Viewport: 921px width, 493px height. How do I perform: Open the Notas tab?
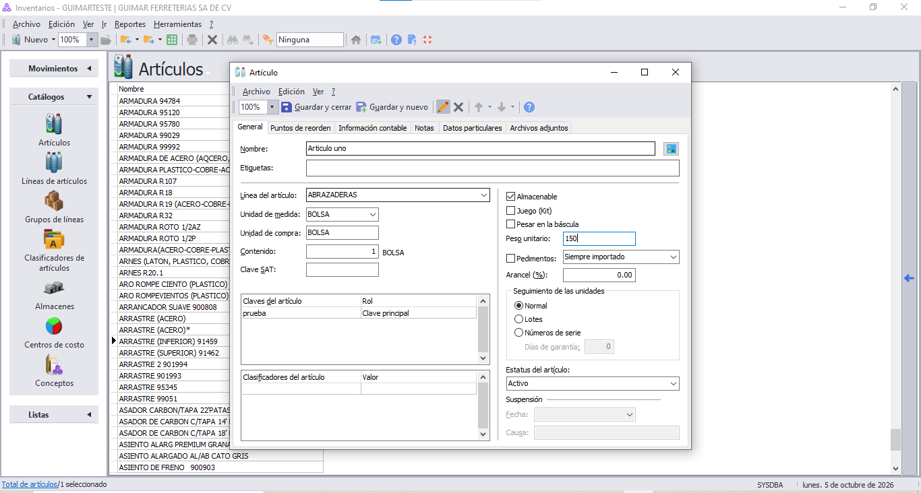[424, 128]
